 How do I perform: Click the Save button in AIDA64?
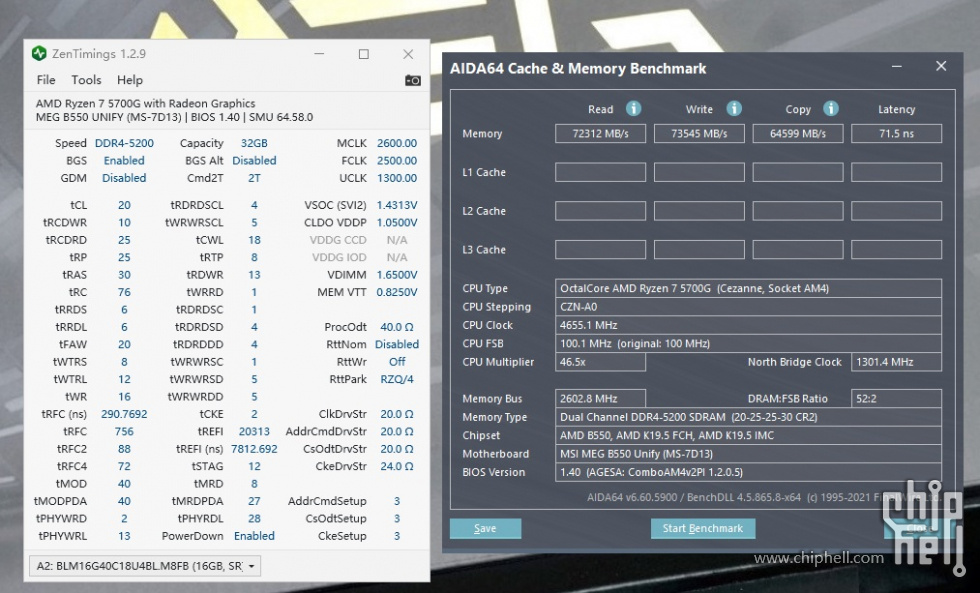click(486, 529)
